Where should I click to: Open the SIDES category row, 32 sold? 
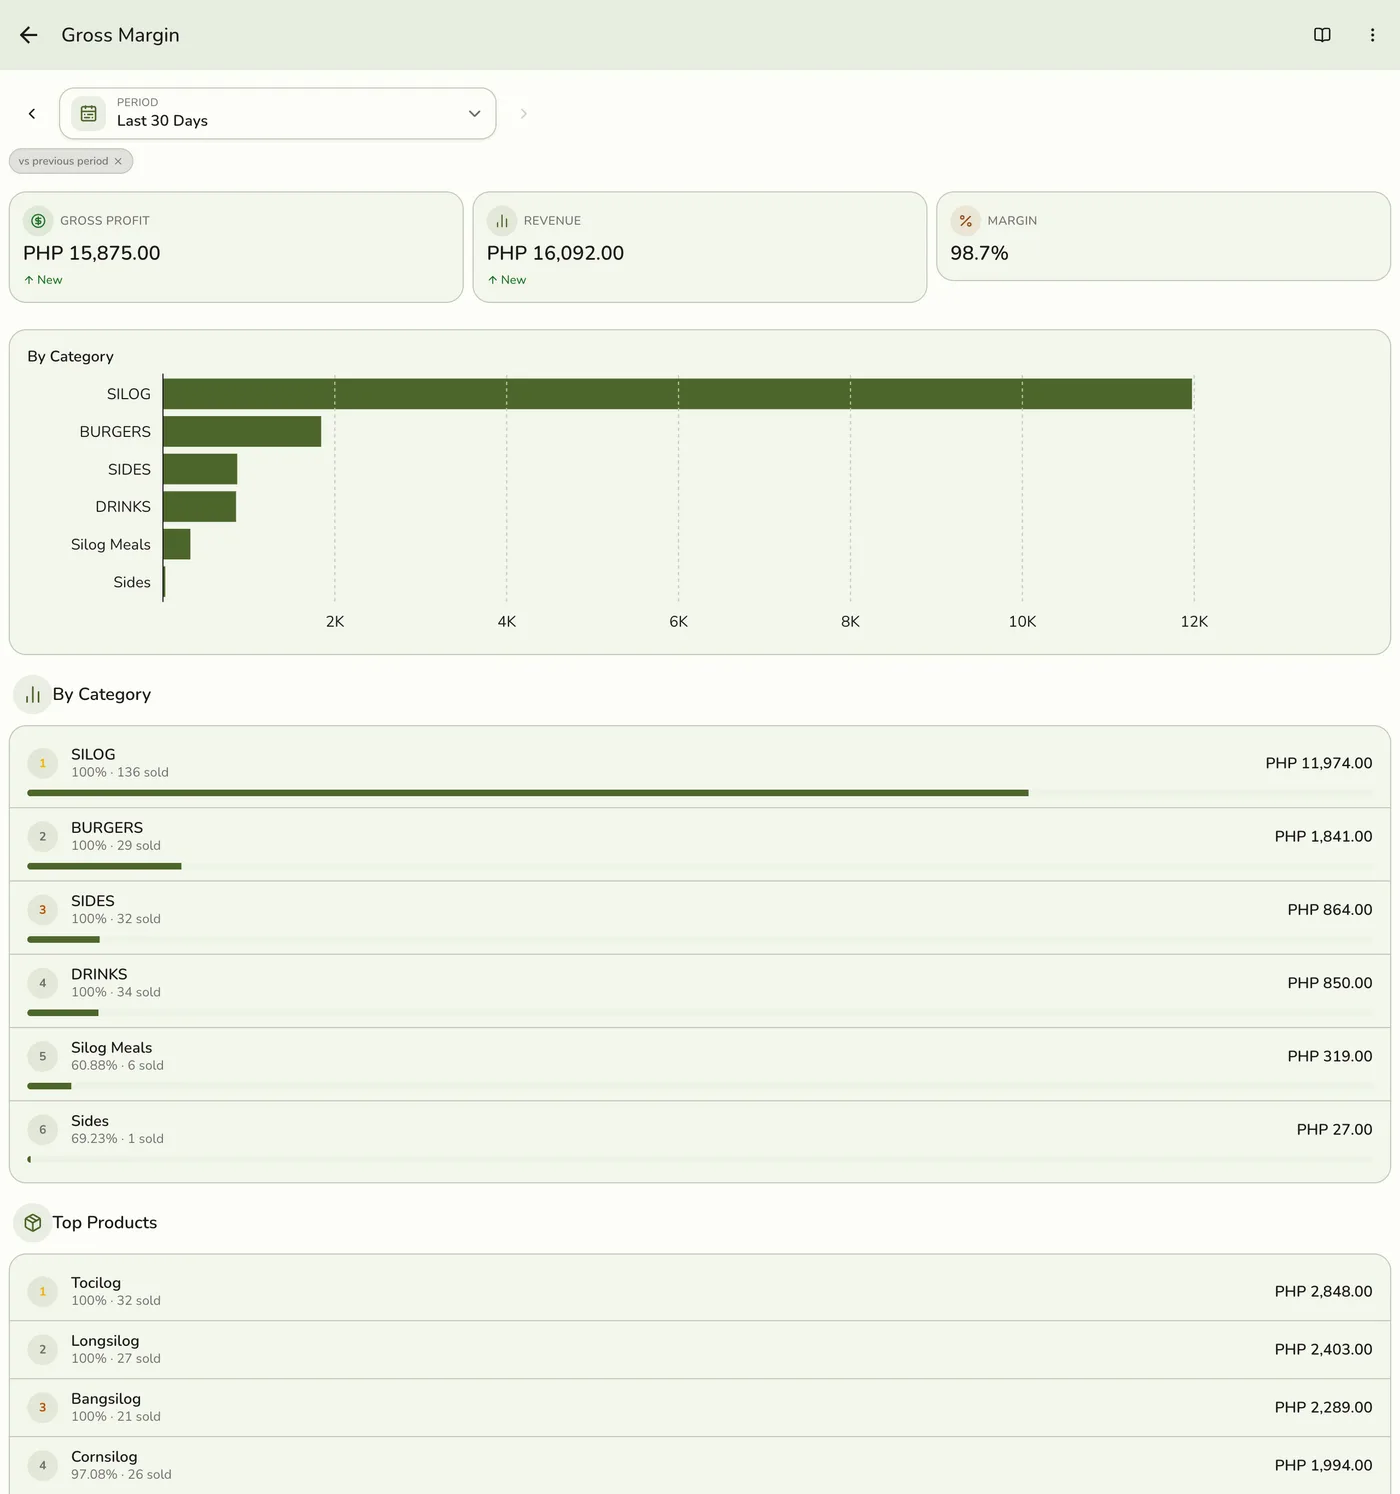point(700,918)
